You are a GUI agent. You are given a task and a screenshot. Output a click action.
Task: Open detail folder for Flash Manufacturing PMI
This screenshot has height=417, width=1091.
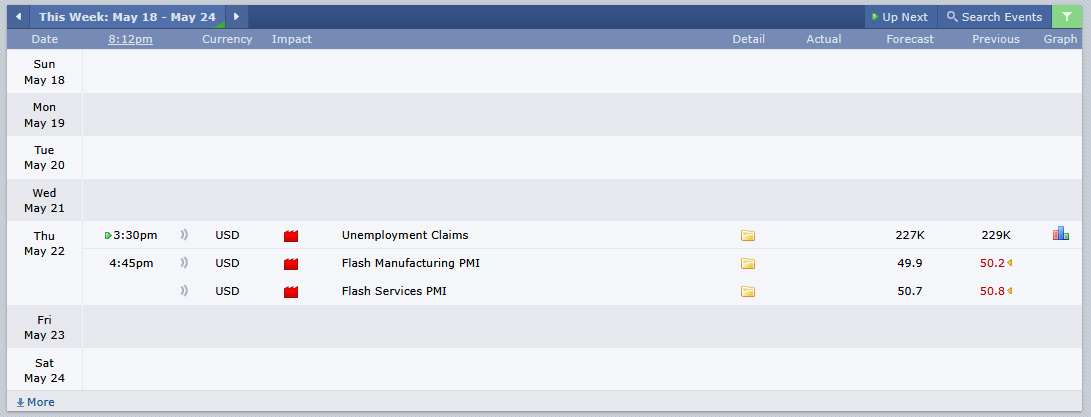point(748,263)
